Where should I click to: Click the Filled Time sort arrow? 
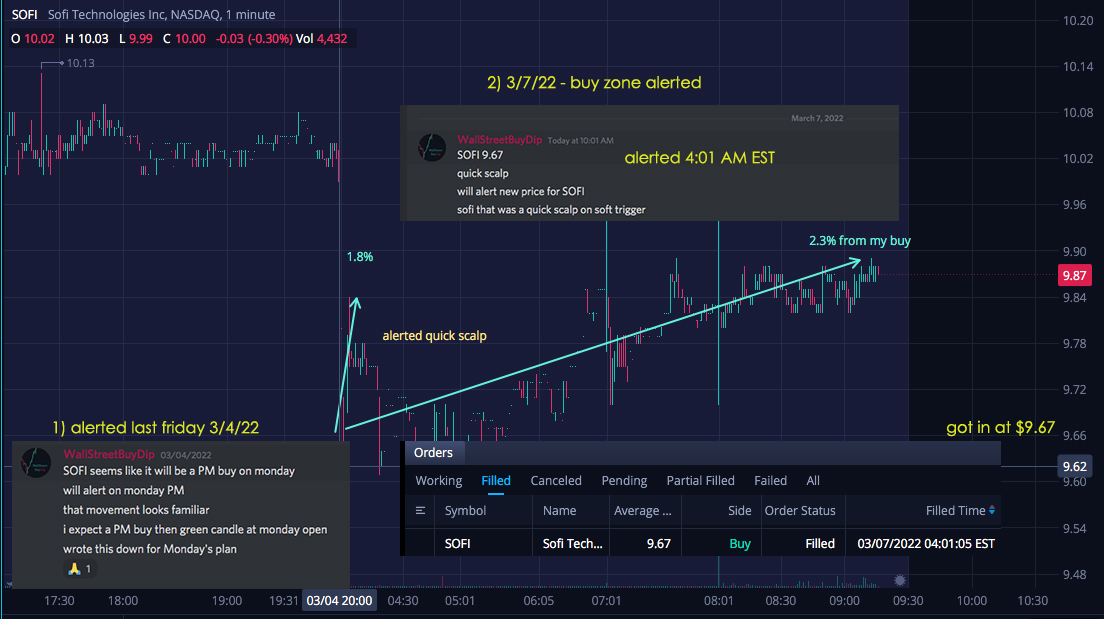(992, 511)
